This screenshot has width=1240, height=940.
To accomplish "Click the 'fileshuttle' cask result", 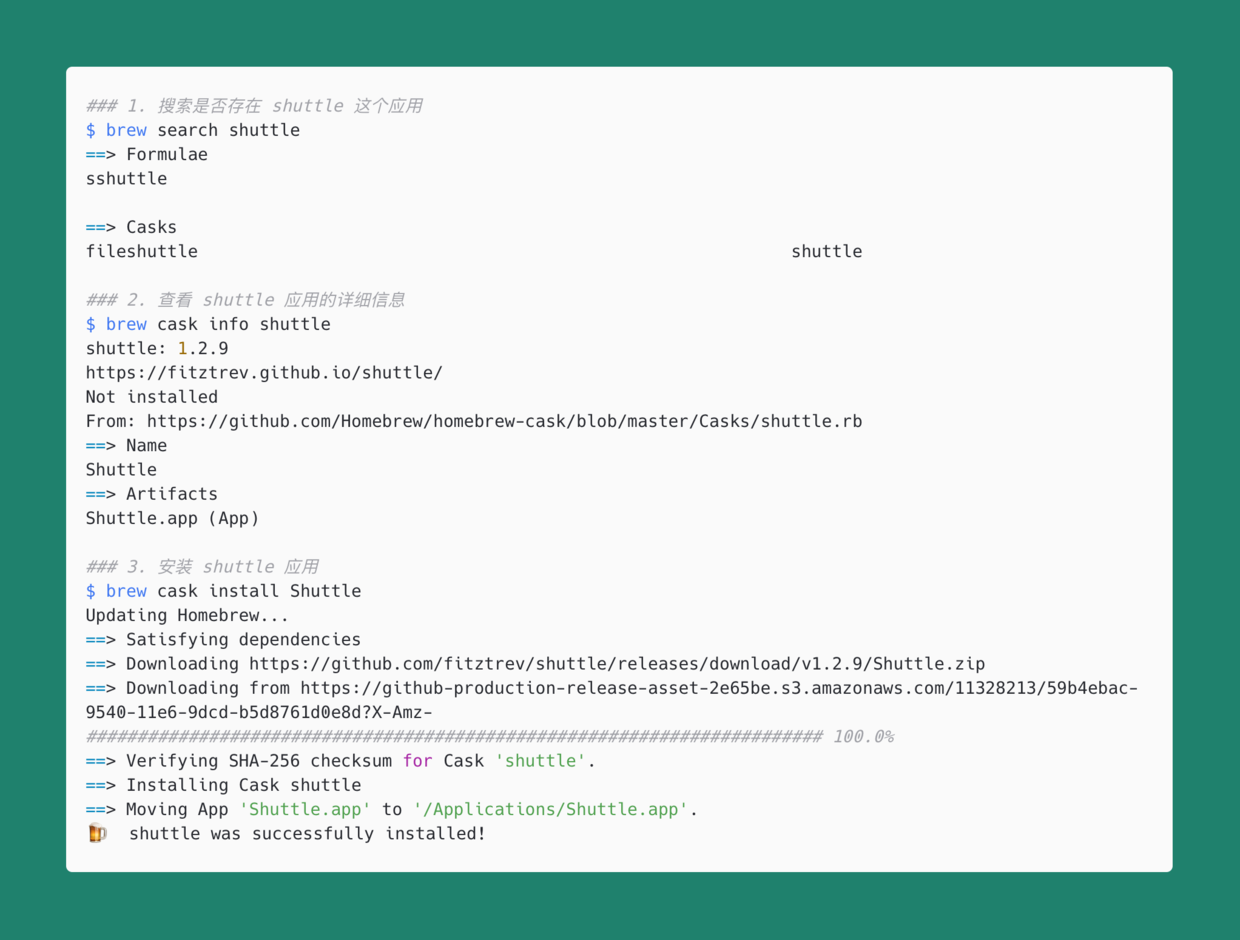I will 142,252.
